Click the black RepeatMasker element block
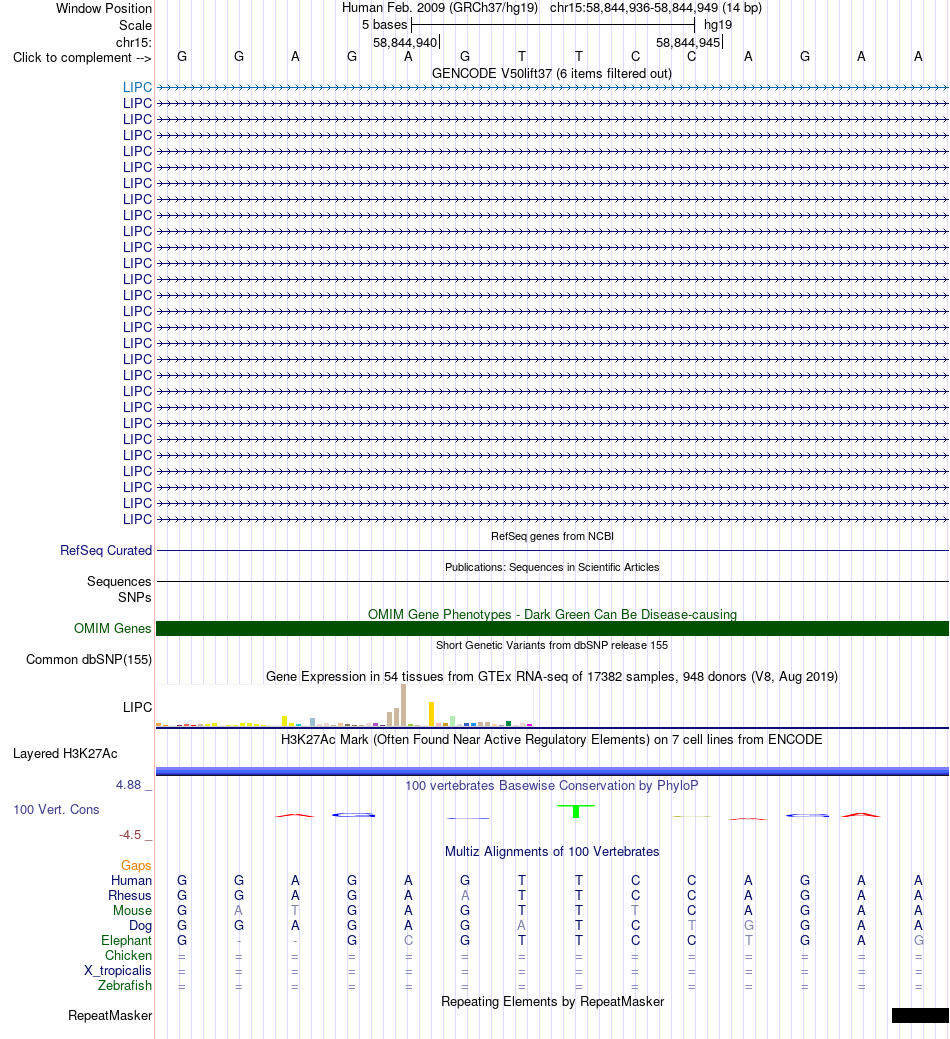 [920, 1016]
